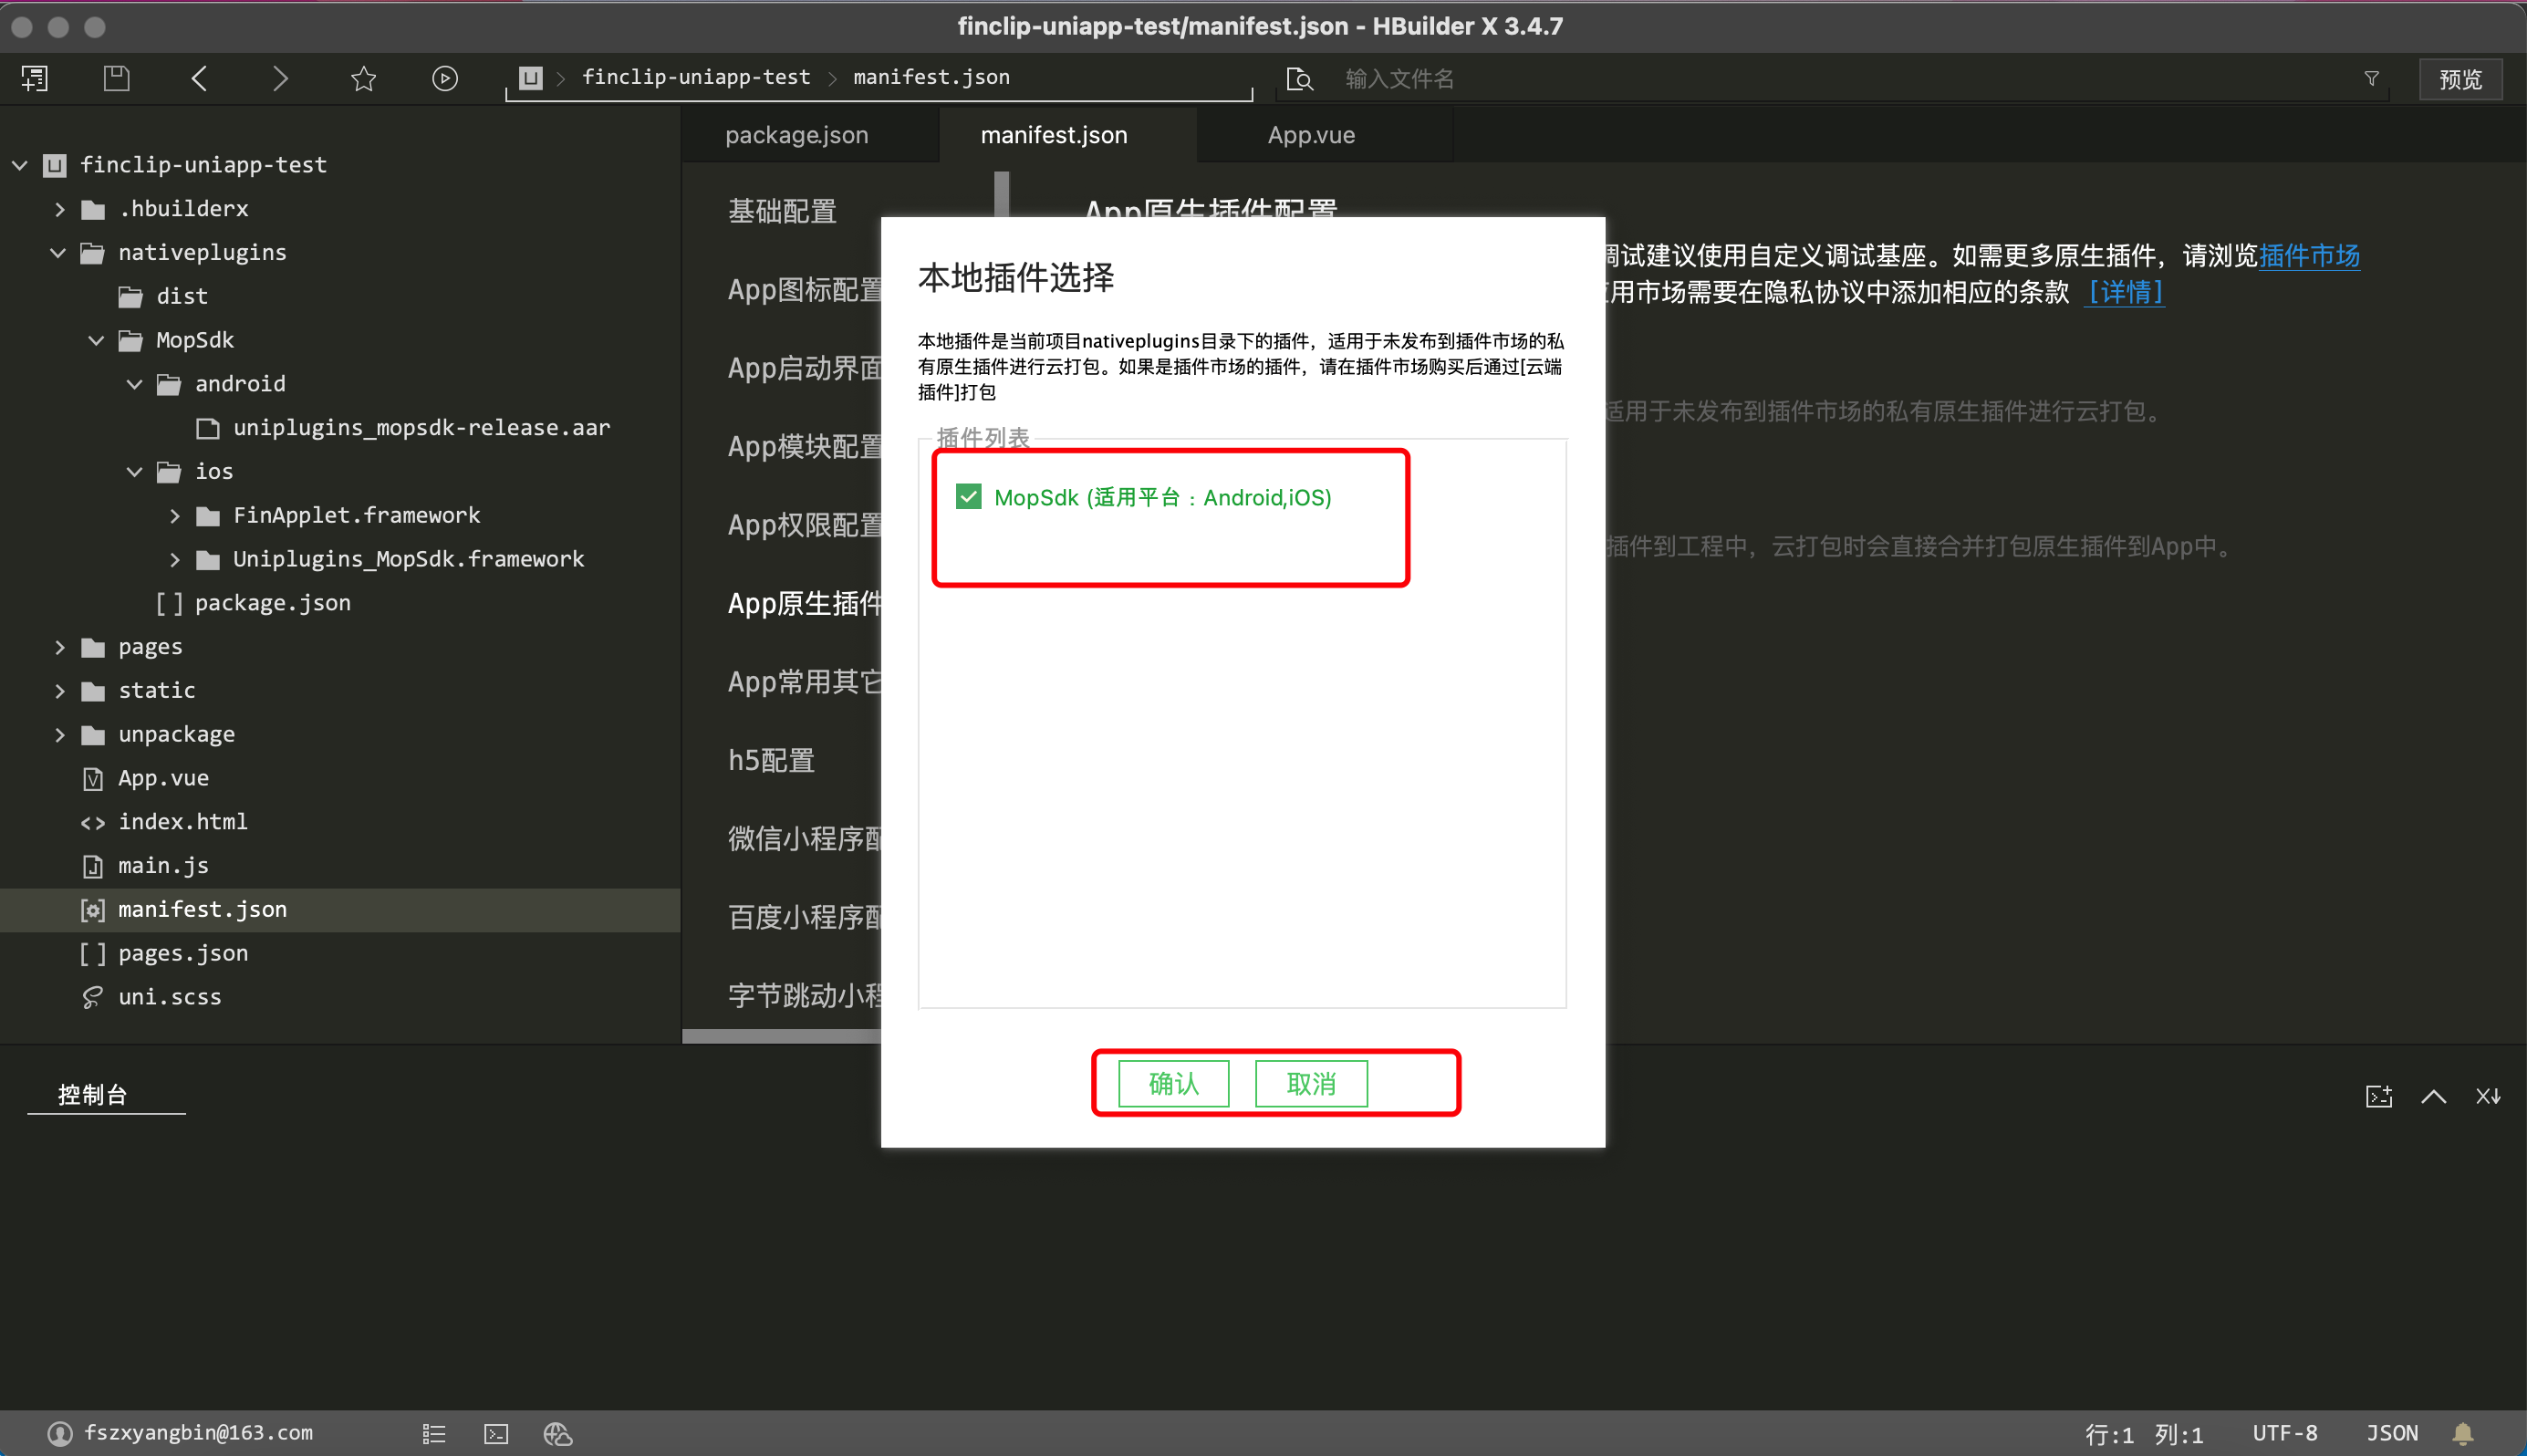Image resolution: width=2527 pixels, height=1456 pixels.
Task: Click the 确认 confirm button
Action: (1173, 1083)
